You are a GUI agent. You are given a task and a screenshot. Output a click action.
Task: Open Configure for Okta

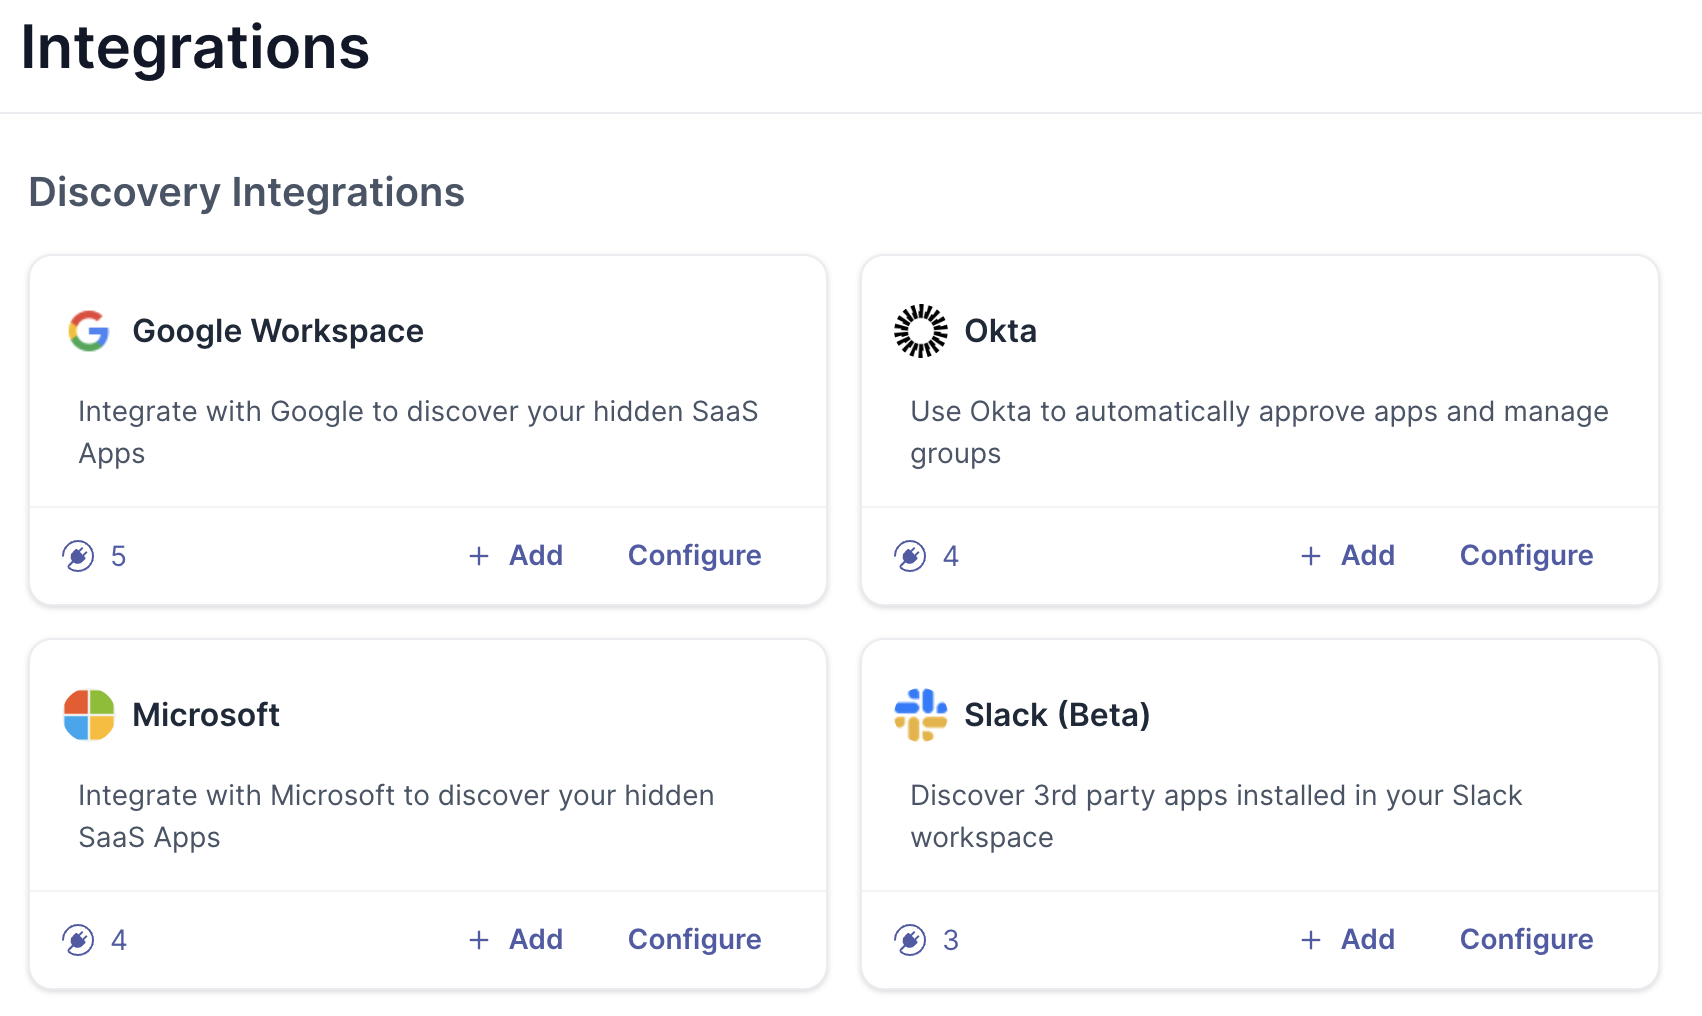click(x=1526, y=556)
